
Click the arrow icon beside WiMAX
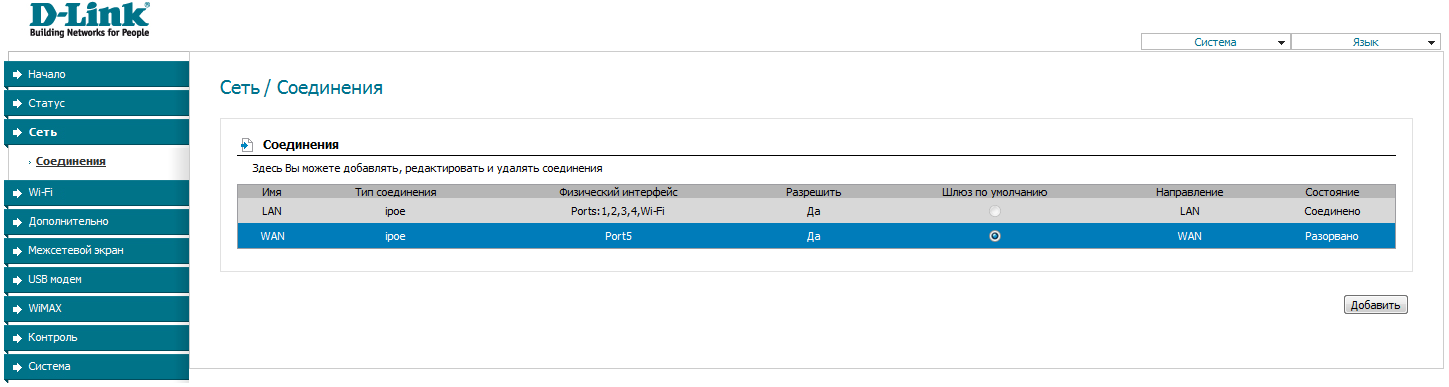click(x=17, y=308)
